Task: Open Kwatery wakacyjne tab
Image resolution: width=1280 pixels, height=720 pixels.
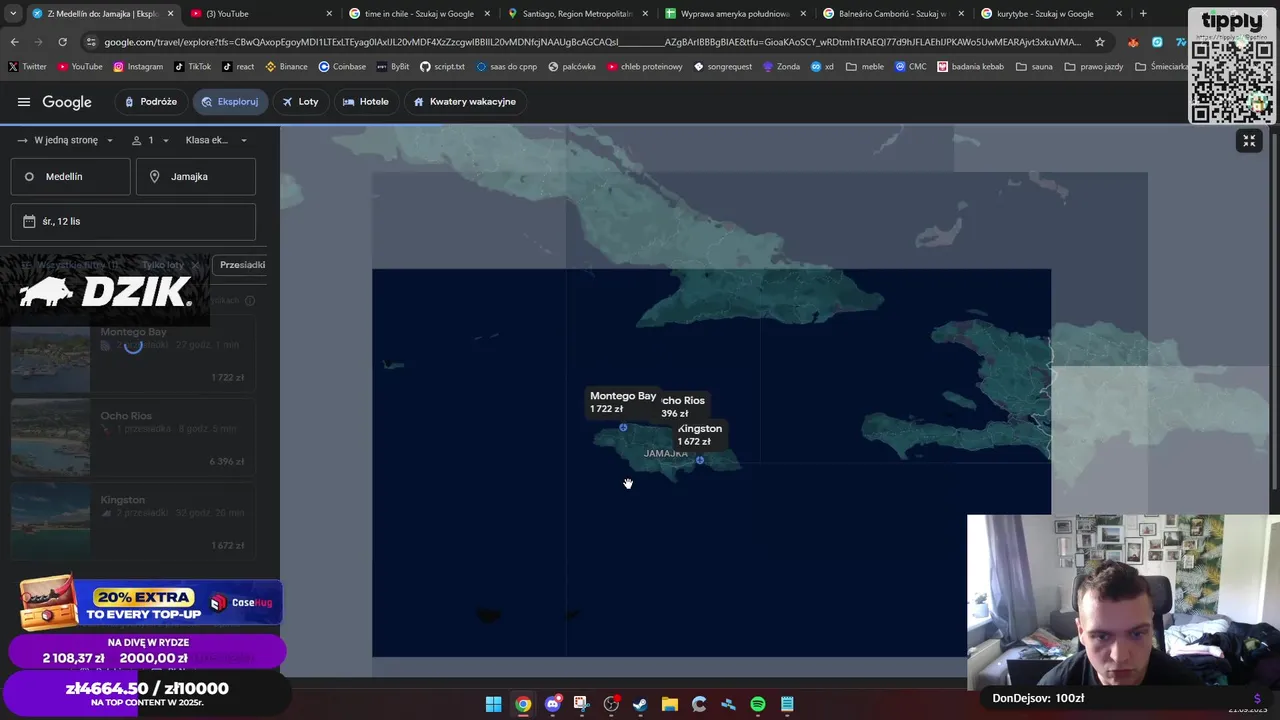Action: (x=465, y=102)
